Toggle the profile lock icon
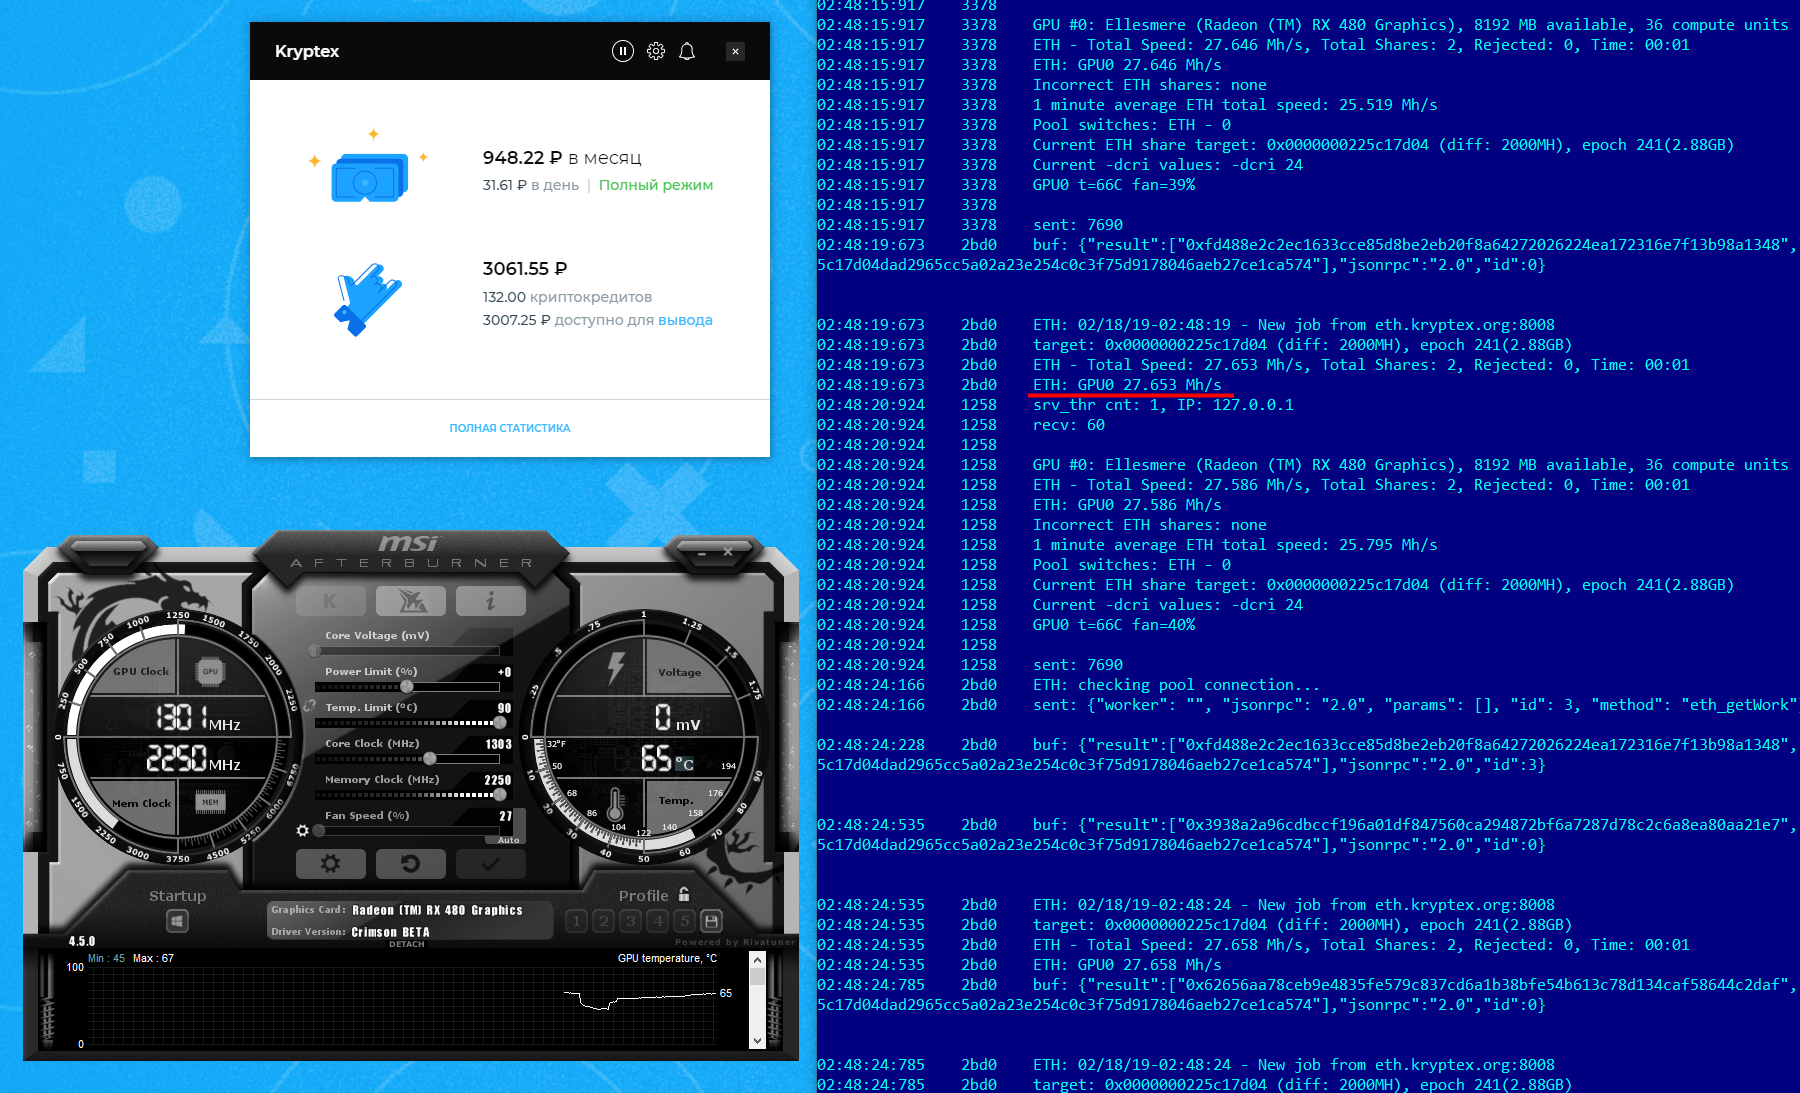This screenshot has height=1093, width=1800. coord(684,895)
